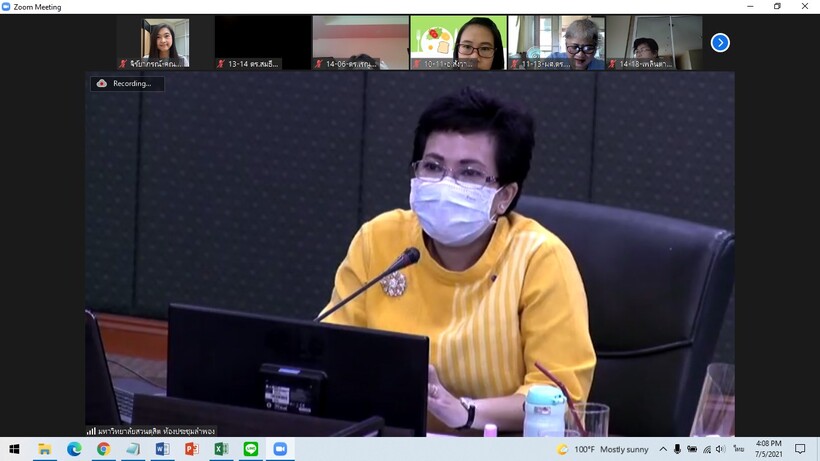Click muted mic icon on first participant tile
Viewport: 820px width, 461px height.
click(x=123, y=64)
